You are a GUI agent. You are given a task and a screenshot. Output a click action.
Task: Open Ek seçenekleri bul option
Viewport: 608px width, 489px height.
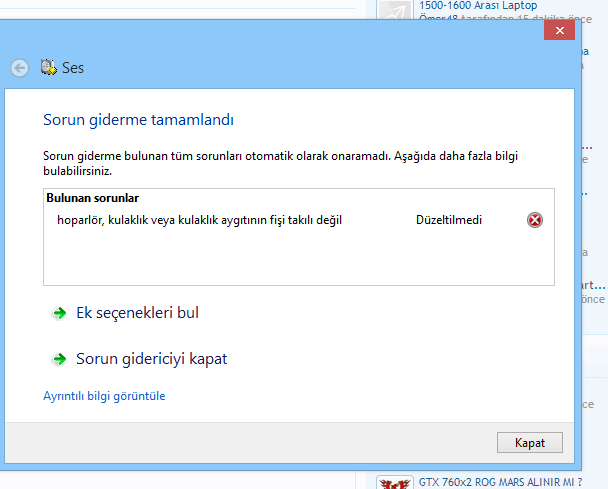click(137, 313)
